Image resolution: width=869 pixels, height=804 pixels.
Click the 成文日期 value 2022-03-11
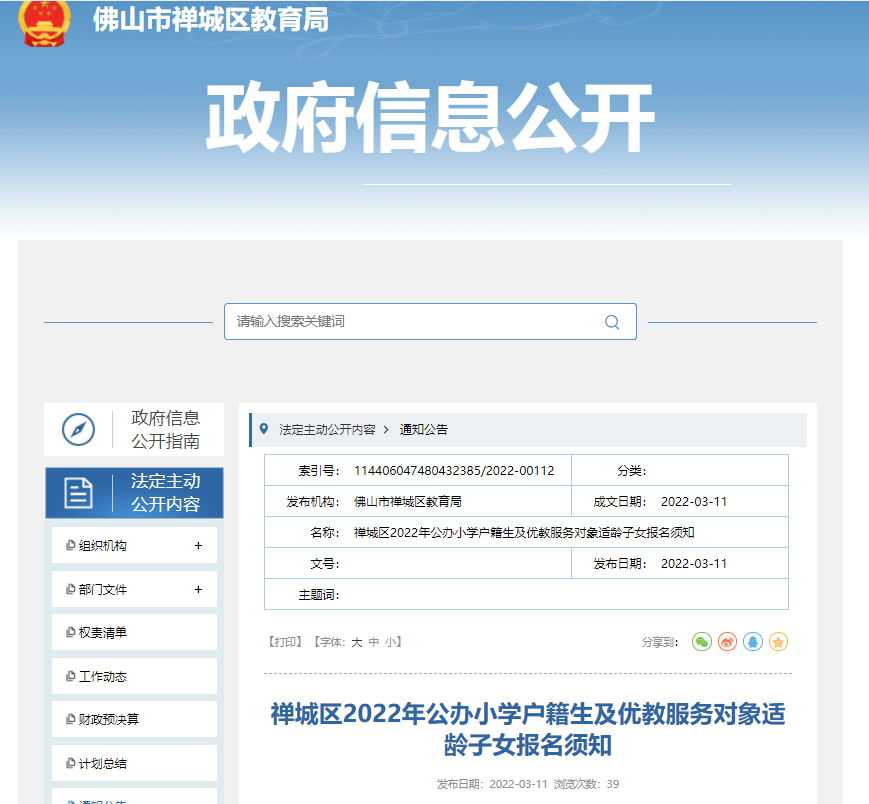694,501
